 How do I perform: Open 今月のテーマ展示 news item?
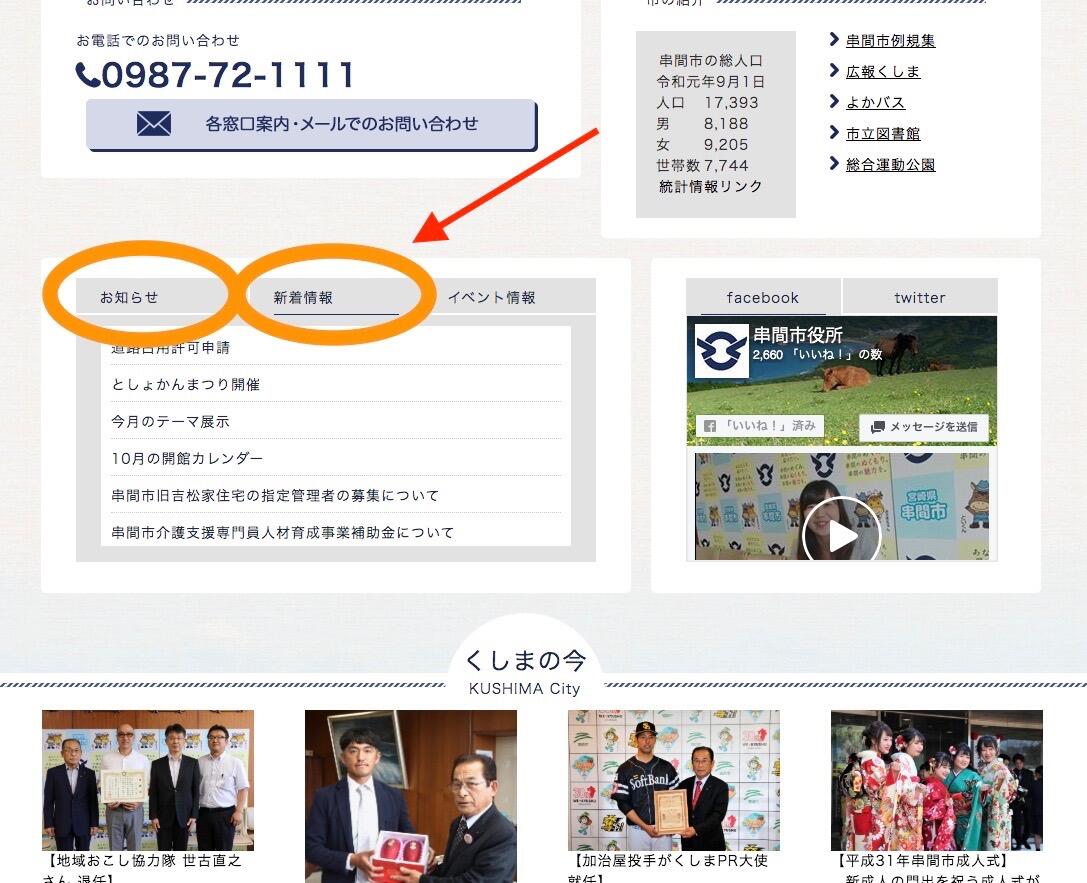(x=171, y=421)
